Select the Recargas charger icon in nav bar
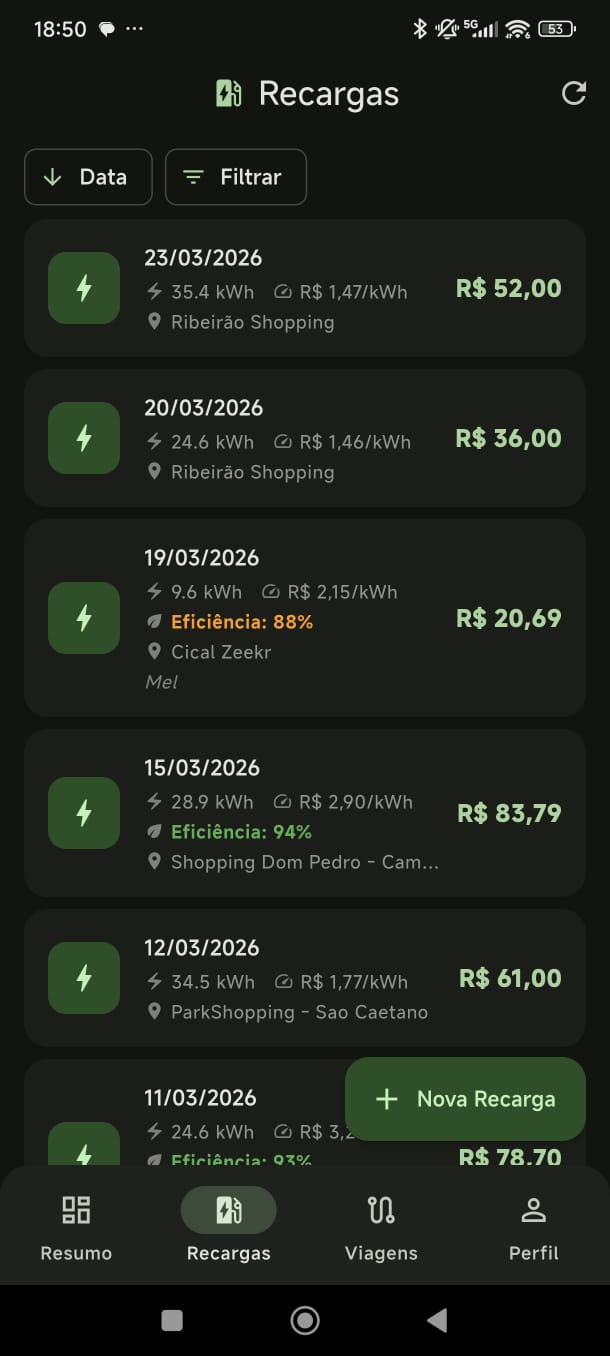Viewport: 610px width, 1356px height. (x=228, y=1209)
